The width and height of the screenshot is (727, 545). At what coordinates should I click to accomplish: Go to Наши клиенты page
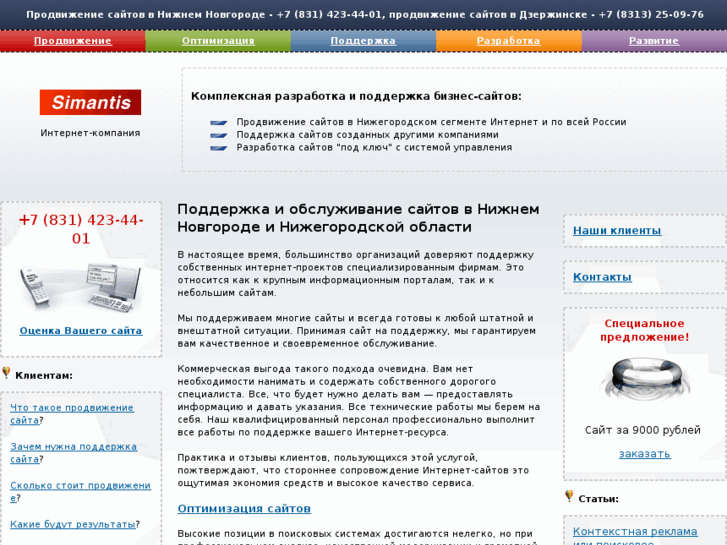(617, 231)
